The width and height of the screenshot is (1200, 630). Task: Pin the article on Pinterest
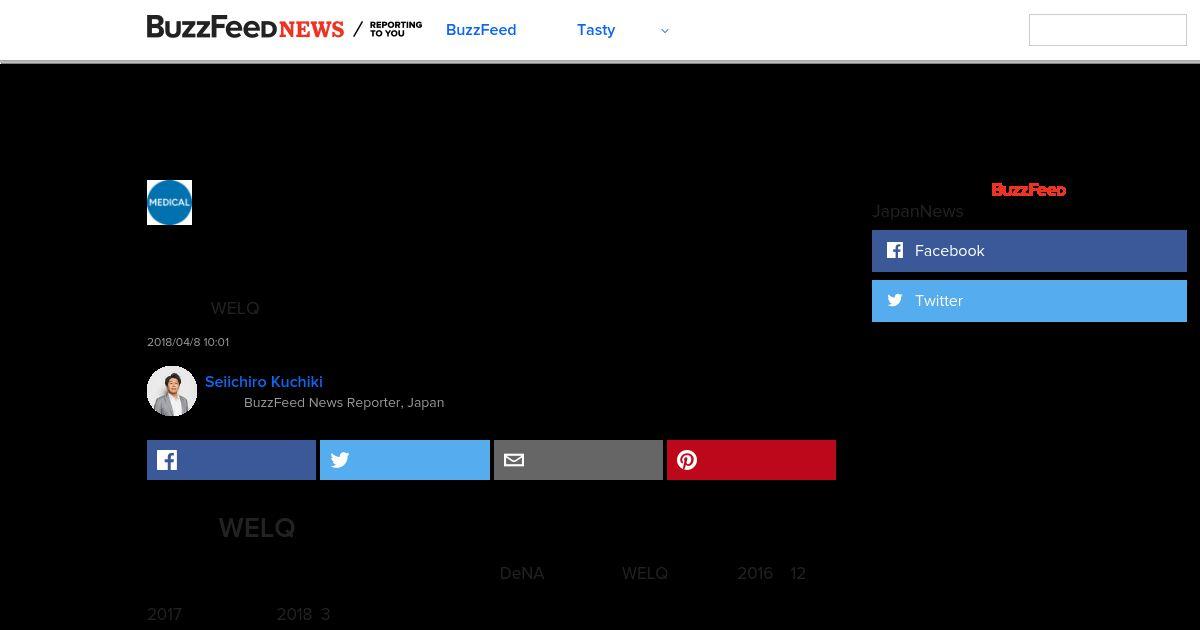click(x=751, y=460)
